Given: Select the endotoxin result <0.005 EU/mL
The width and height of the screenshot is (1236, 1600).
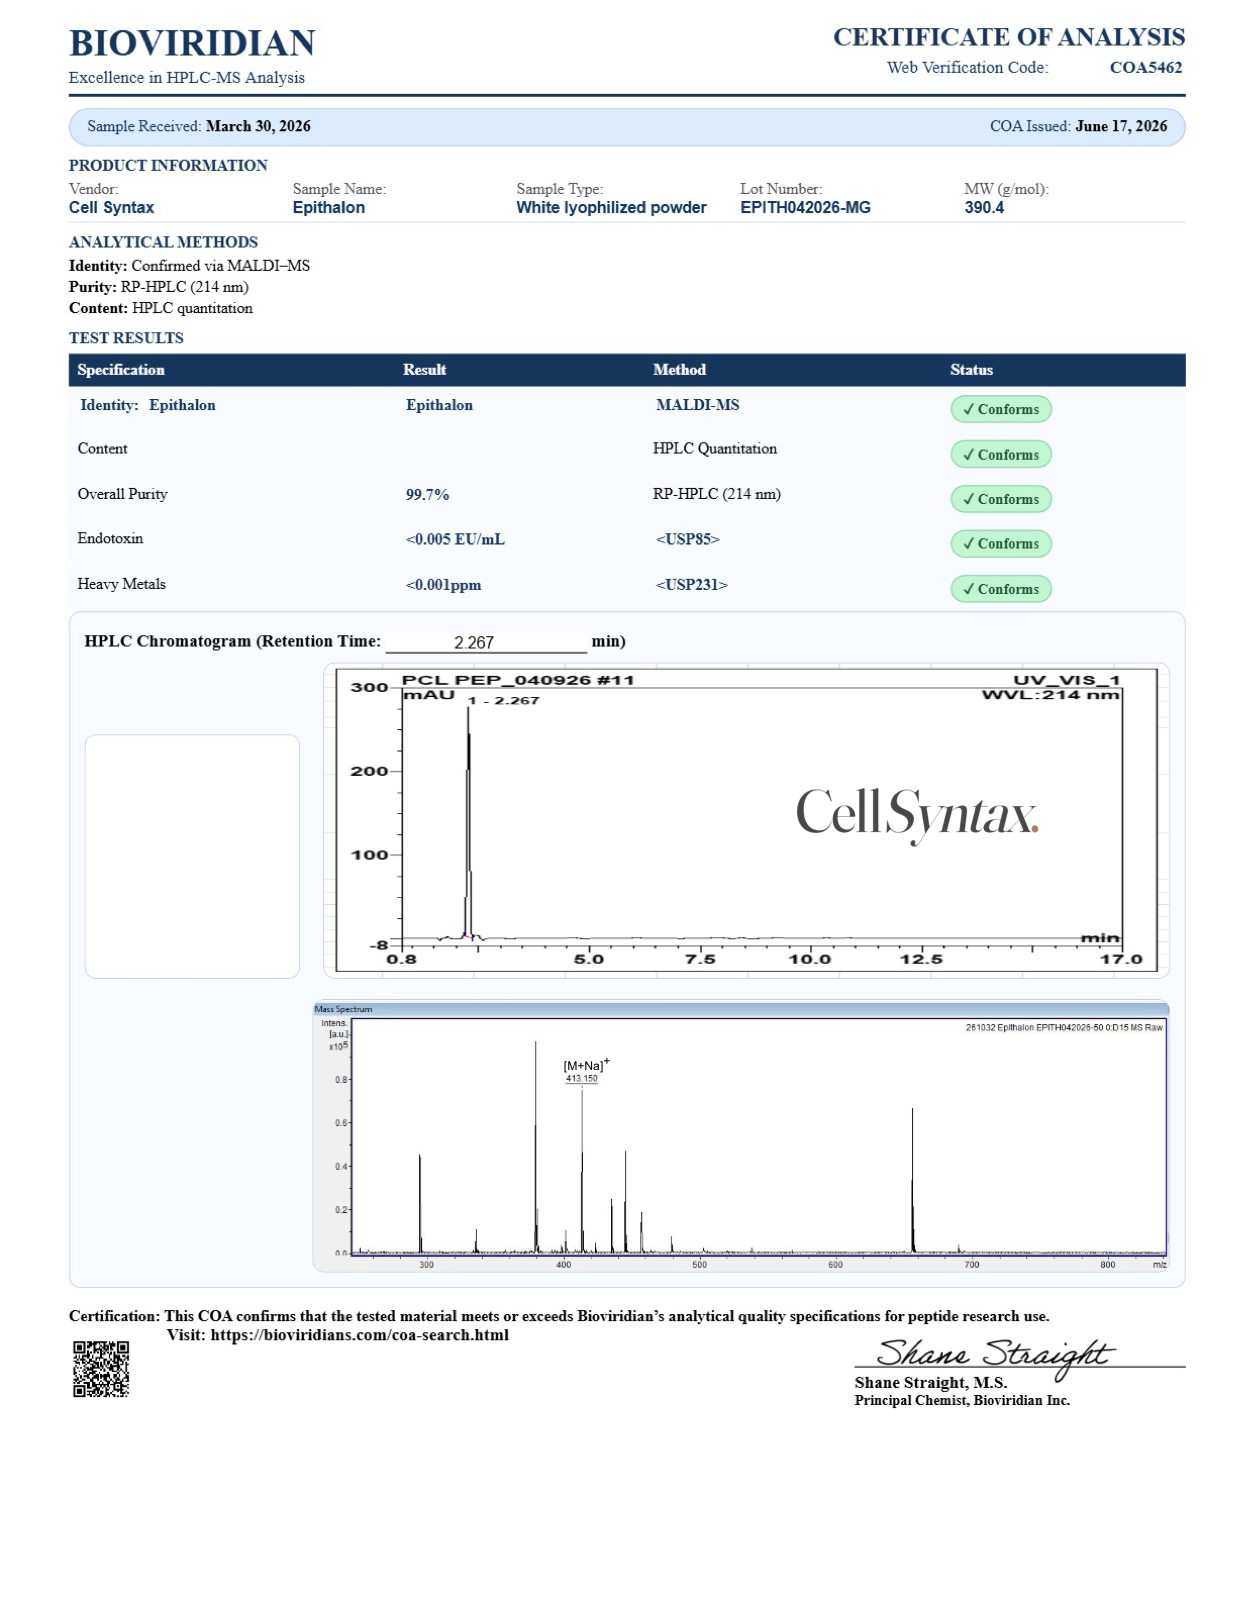Looking at the screenshot, I should click(455, 539).
